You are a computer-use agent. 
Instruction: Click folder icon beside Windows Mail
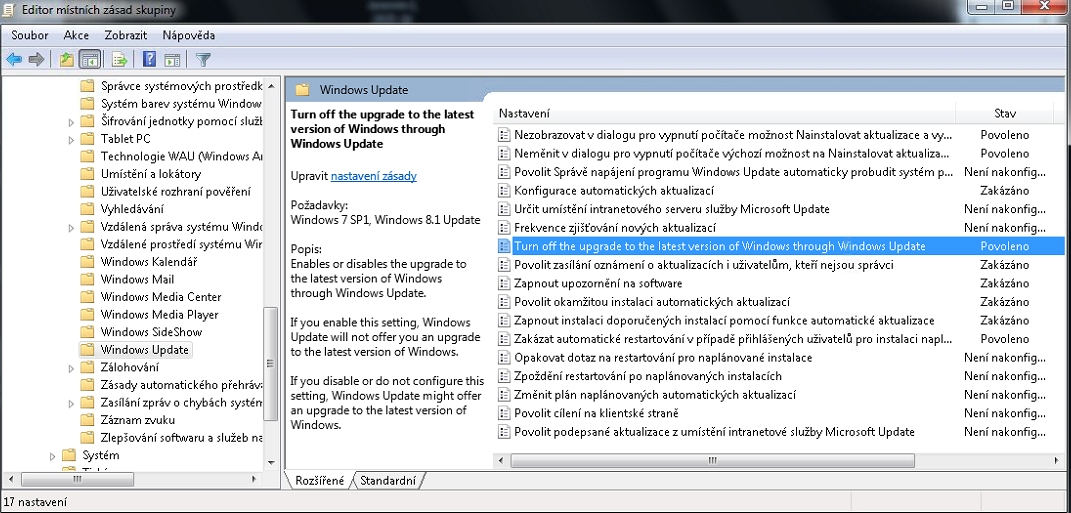(x=87, y=279)
